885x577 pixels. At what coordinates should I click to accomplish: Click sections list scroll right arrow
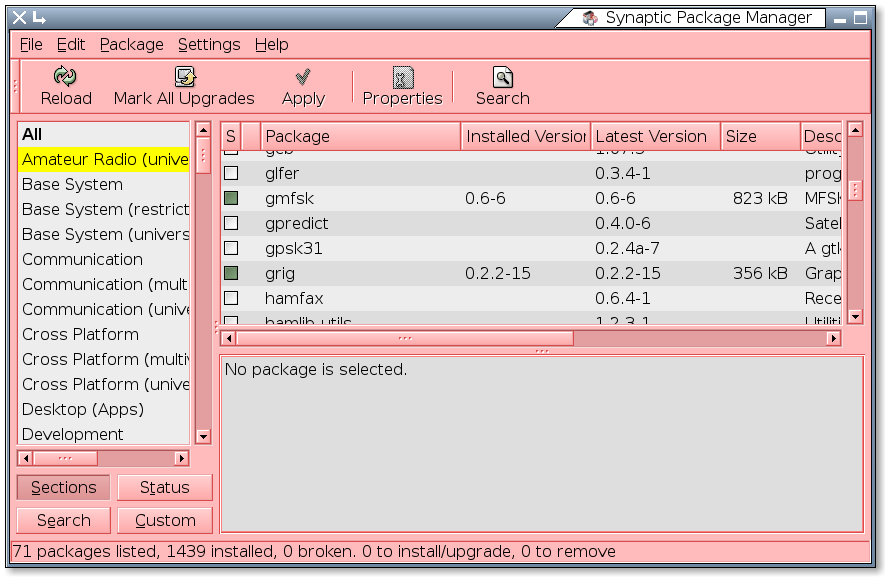coord(181,458)
